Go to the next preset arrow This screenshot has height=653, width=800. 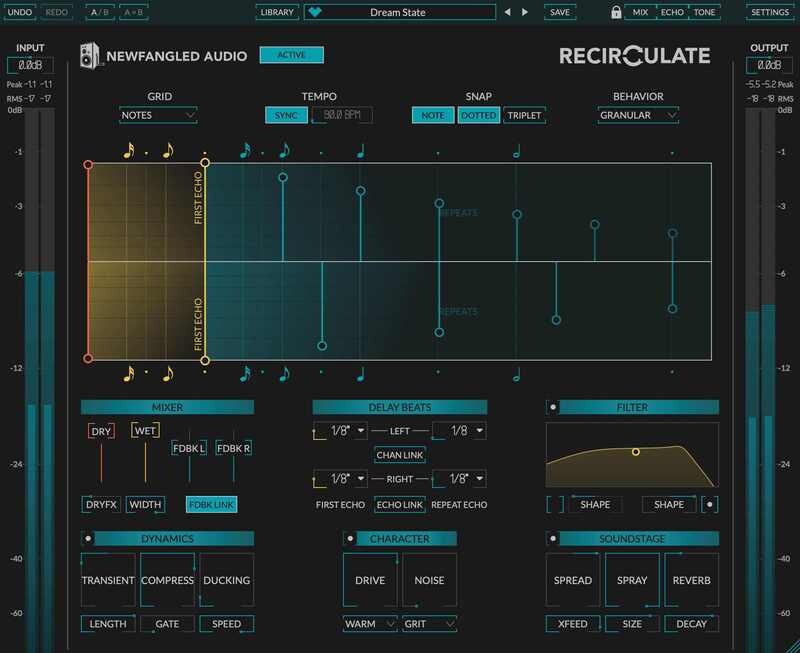coord(526,13)
